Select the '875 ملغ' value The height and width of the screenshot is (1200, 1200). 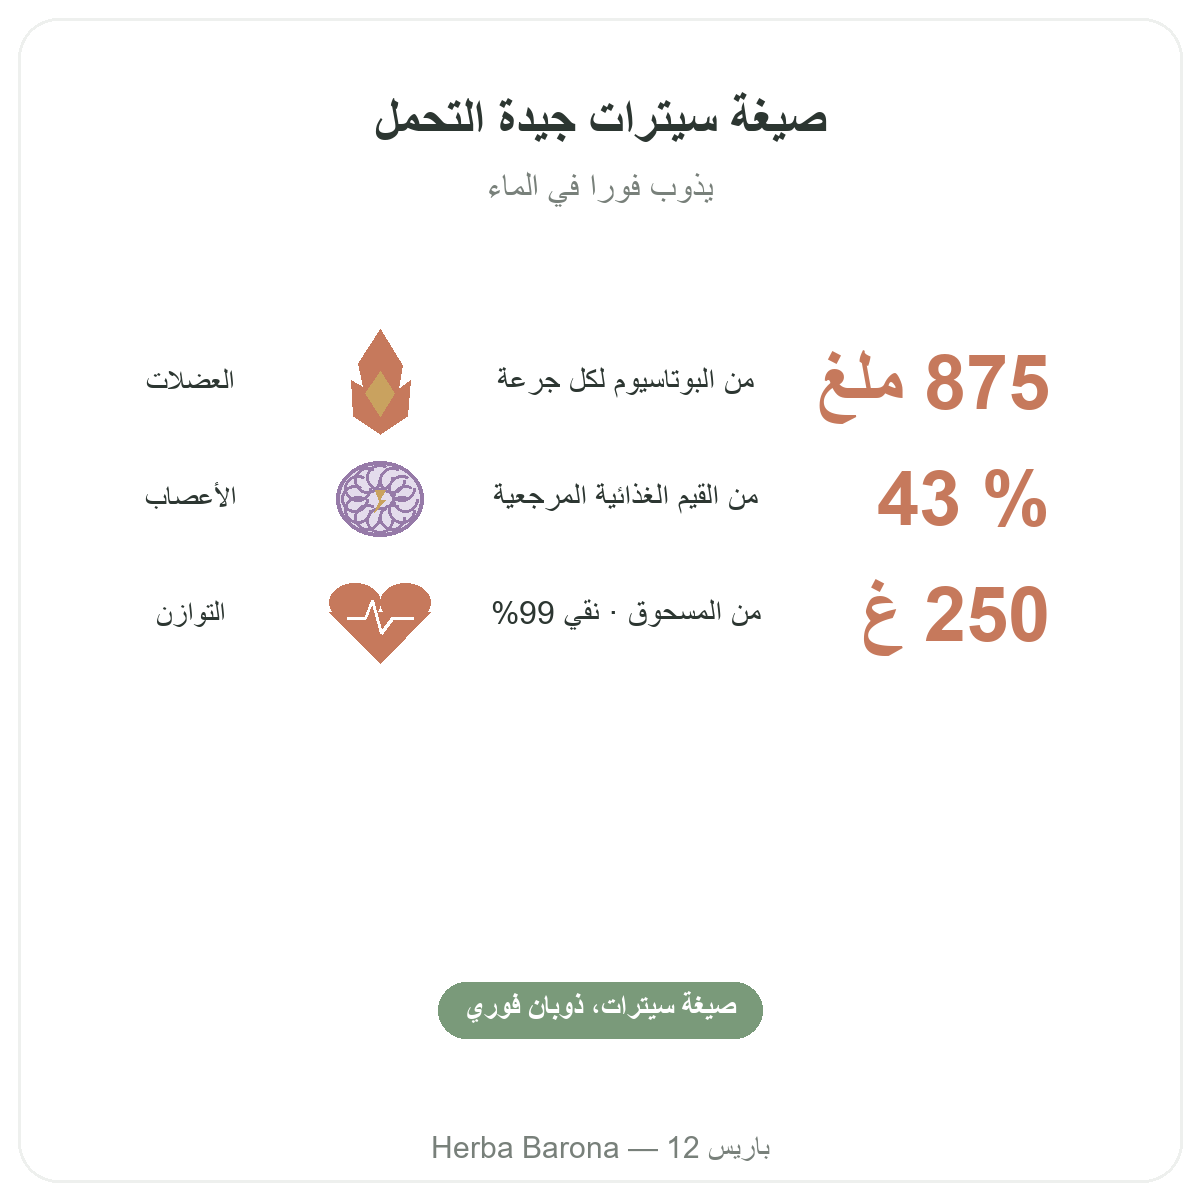[934, 384]
